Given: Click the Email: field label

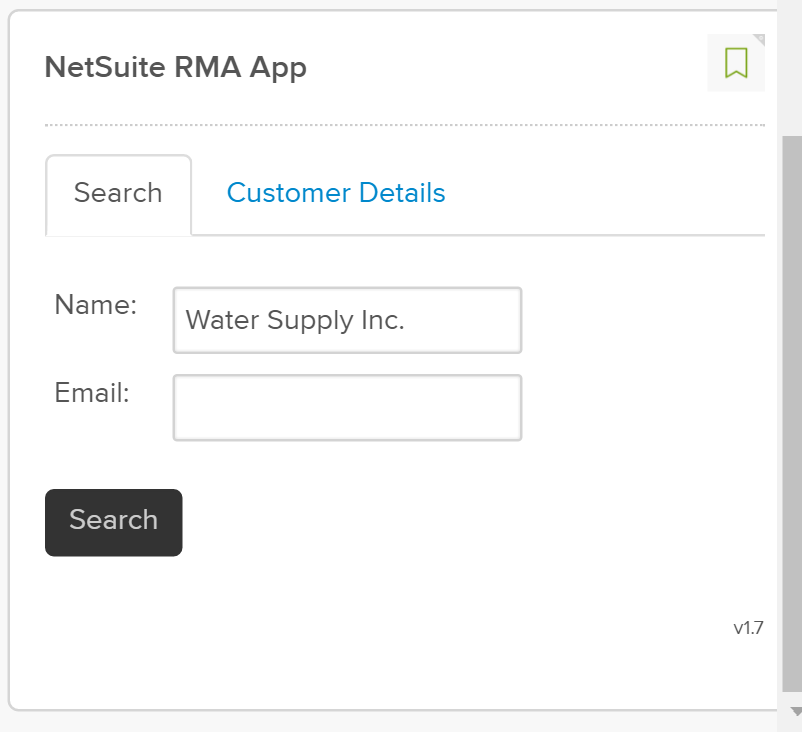Looking at the screenshot, I should [92, 393].
